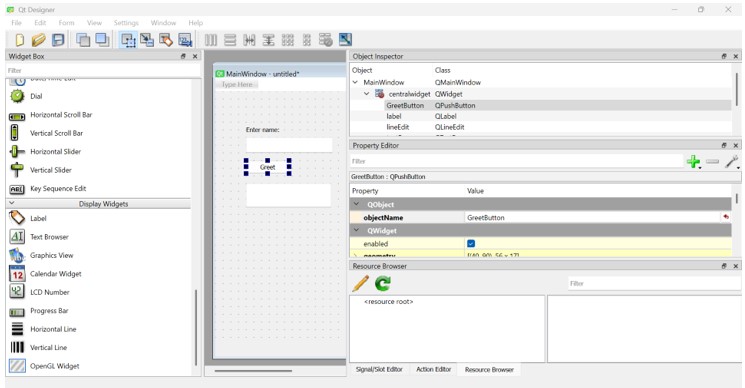Open the Settings menu
This screenshot has height=388, width=745.
coord(126,23)
